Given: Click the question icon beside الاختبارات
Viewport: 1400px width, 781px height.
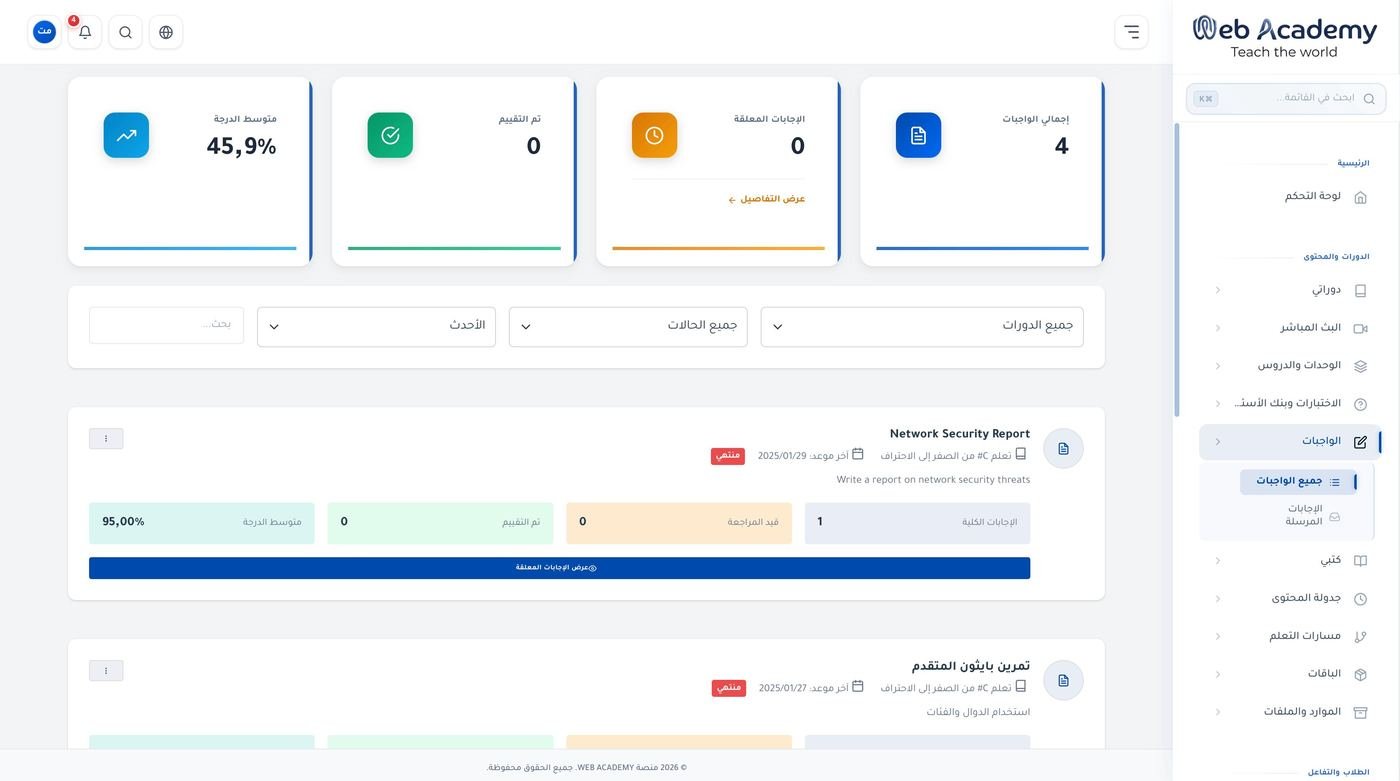Looking at the screenshot, I should point(1360,404).
